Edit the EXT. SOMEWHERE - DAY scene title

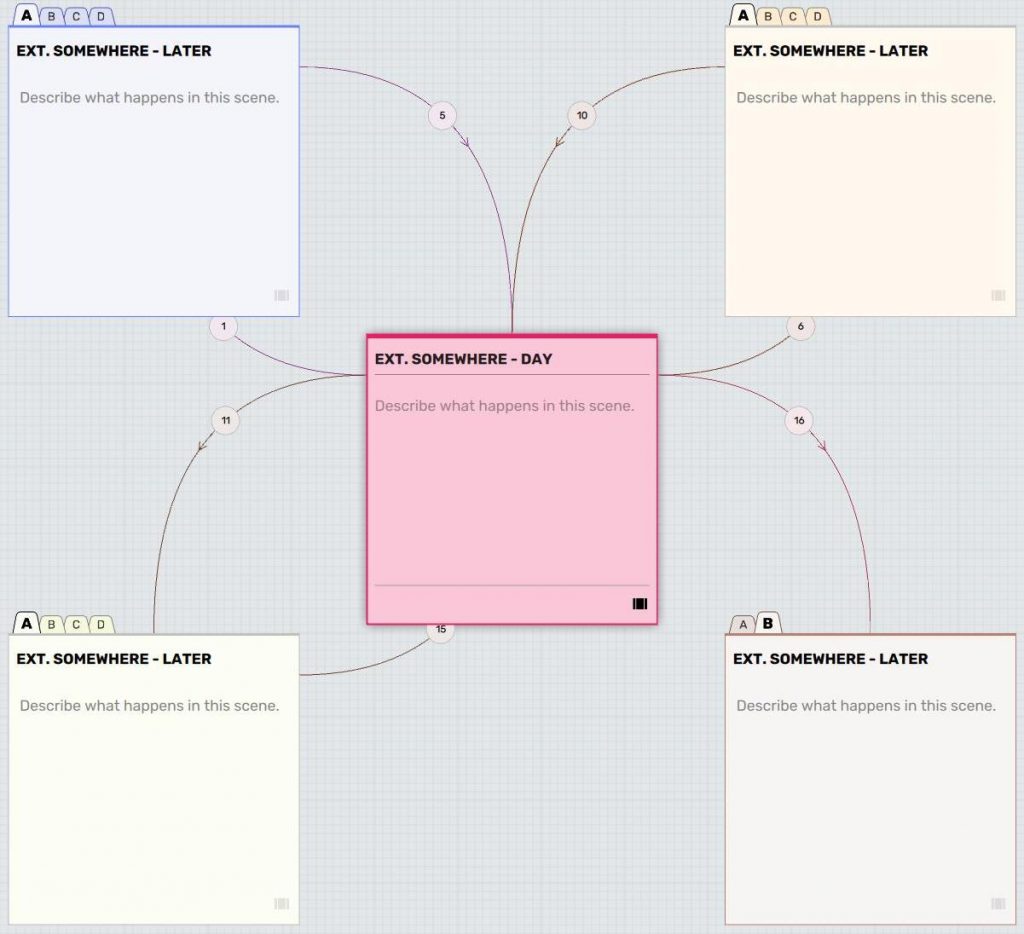(x=463, y=359)
